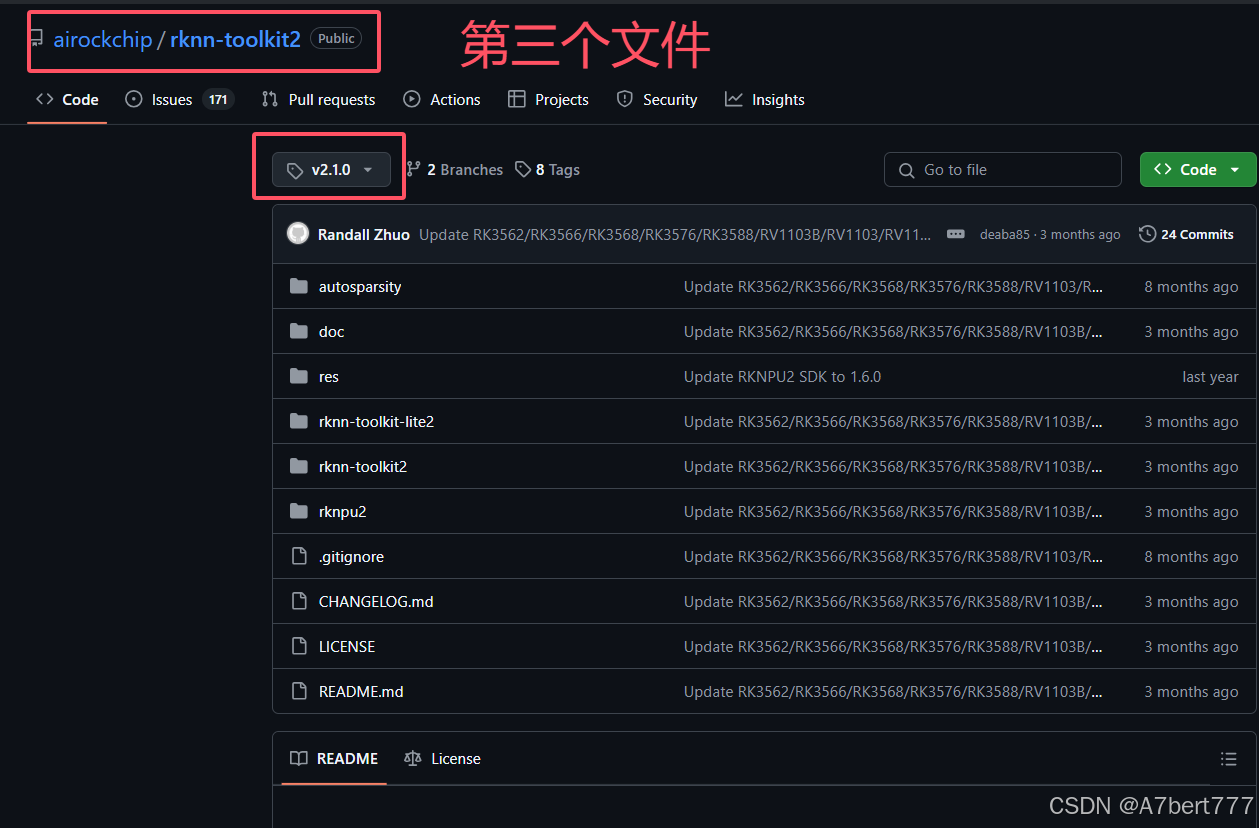Screen dimensions: 1259x828
Task: Open commit message for LICENSE row
Action: click(x=893, y=647)
